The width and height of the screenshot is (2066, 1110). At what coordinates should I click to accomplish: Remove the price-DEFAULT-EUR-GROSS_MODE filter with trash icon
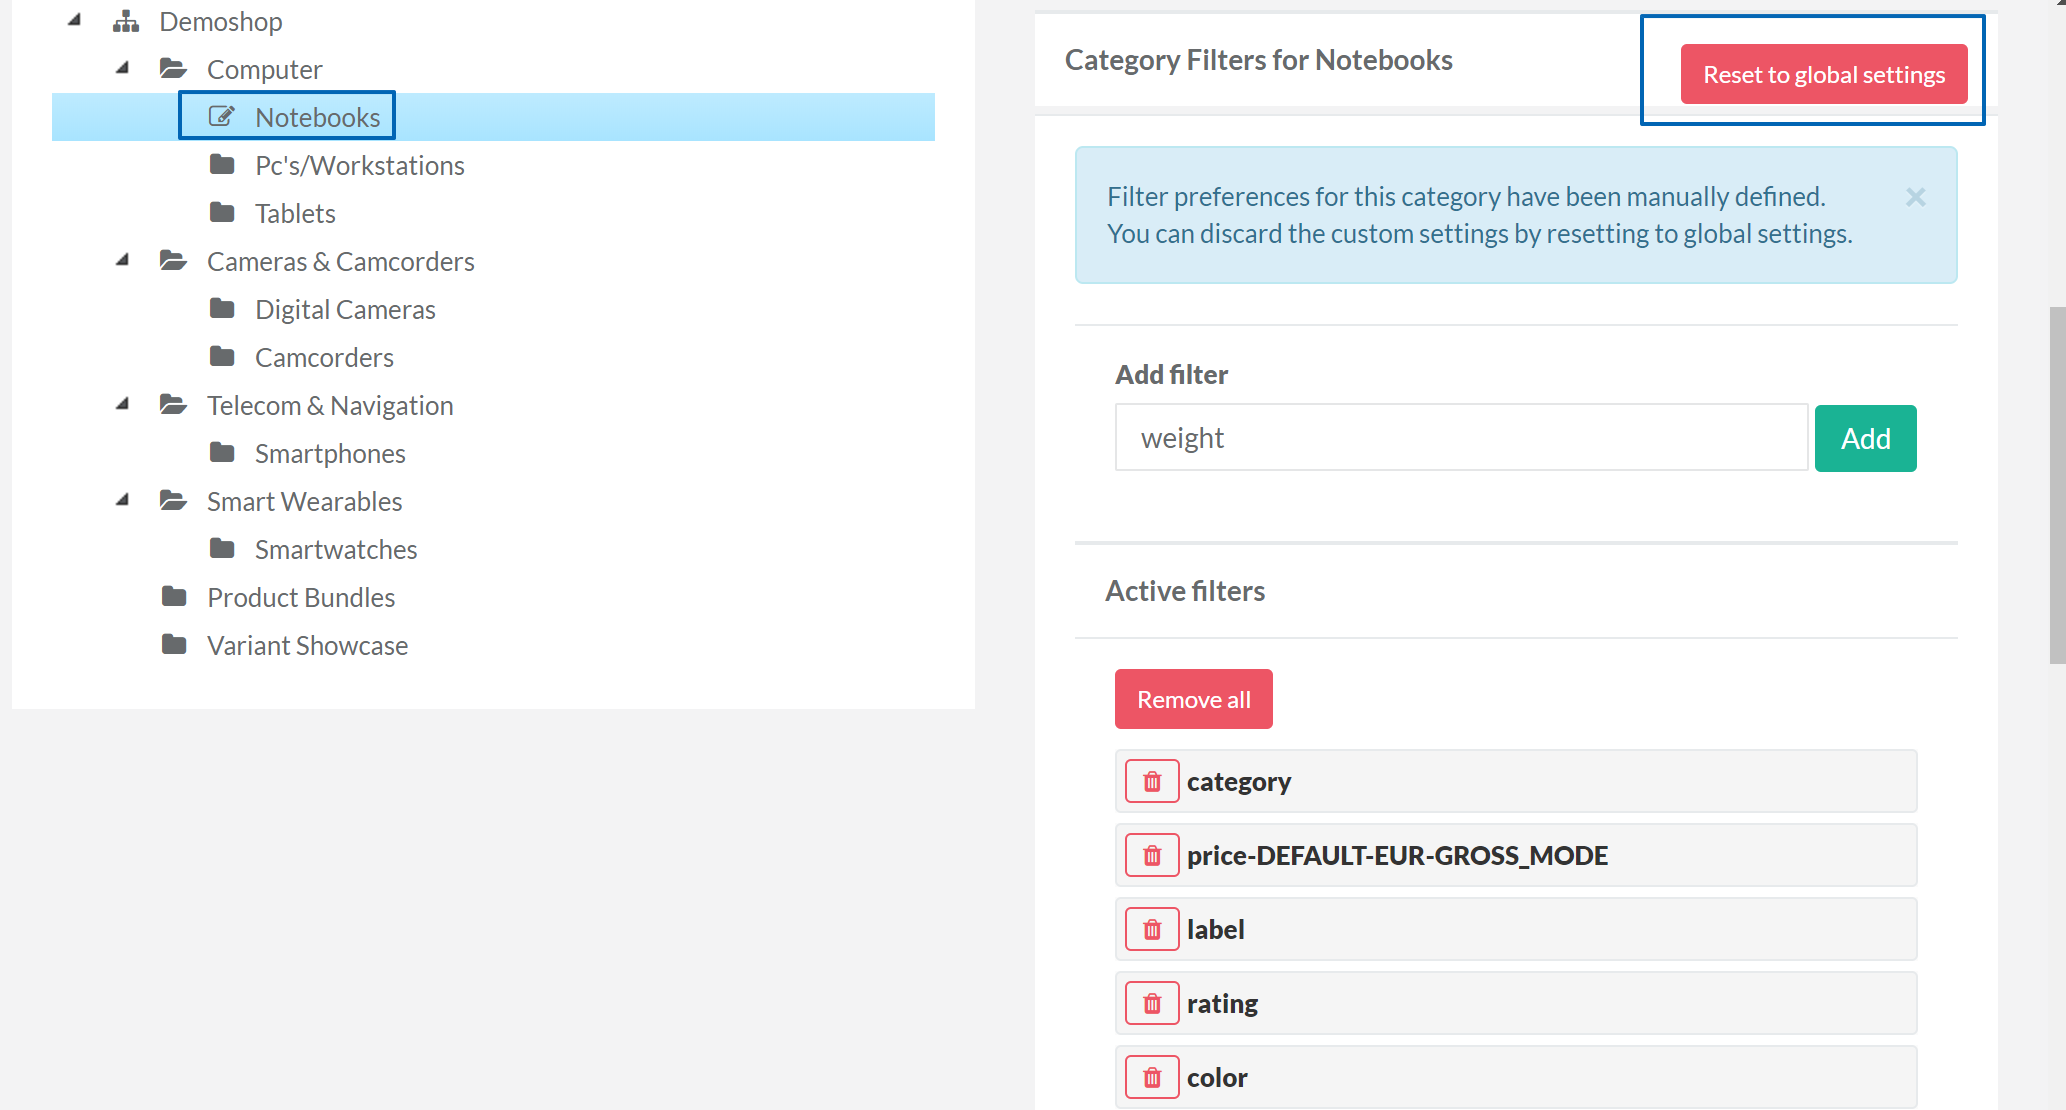point(1152,855)
